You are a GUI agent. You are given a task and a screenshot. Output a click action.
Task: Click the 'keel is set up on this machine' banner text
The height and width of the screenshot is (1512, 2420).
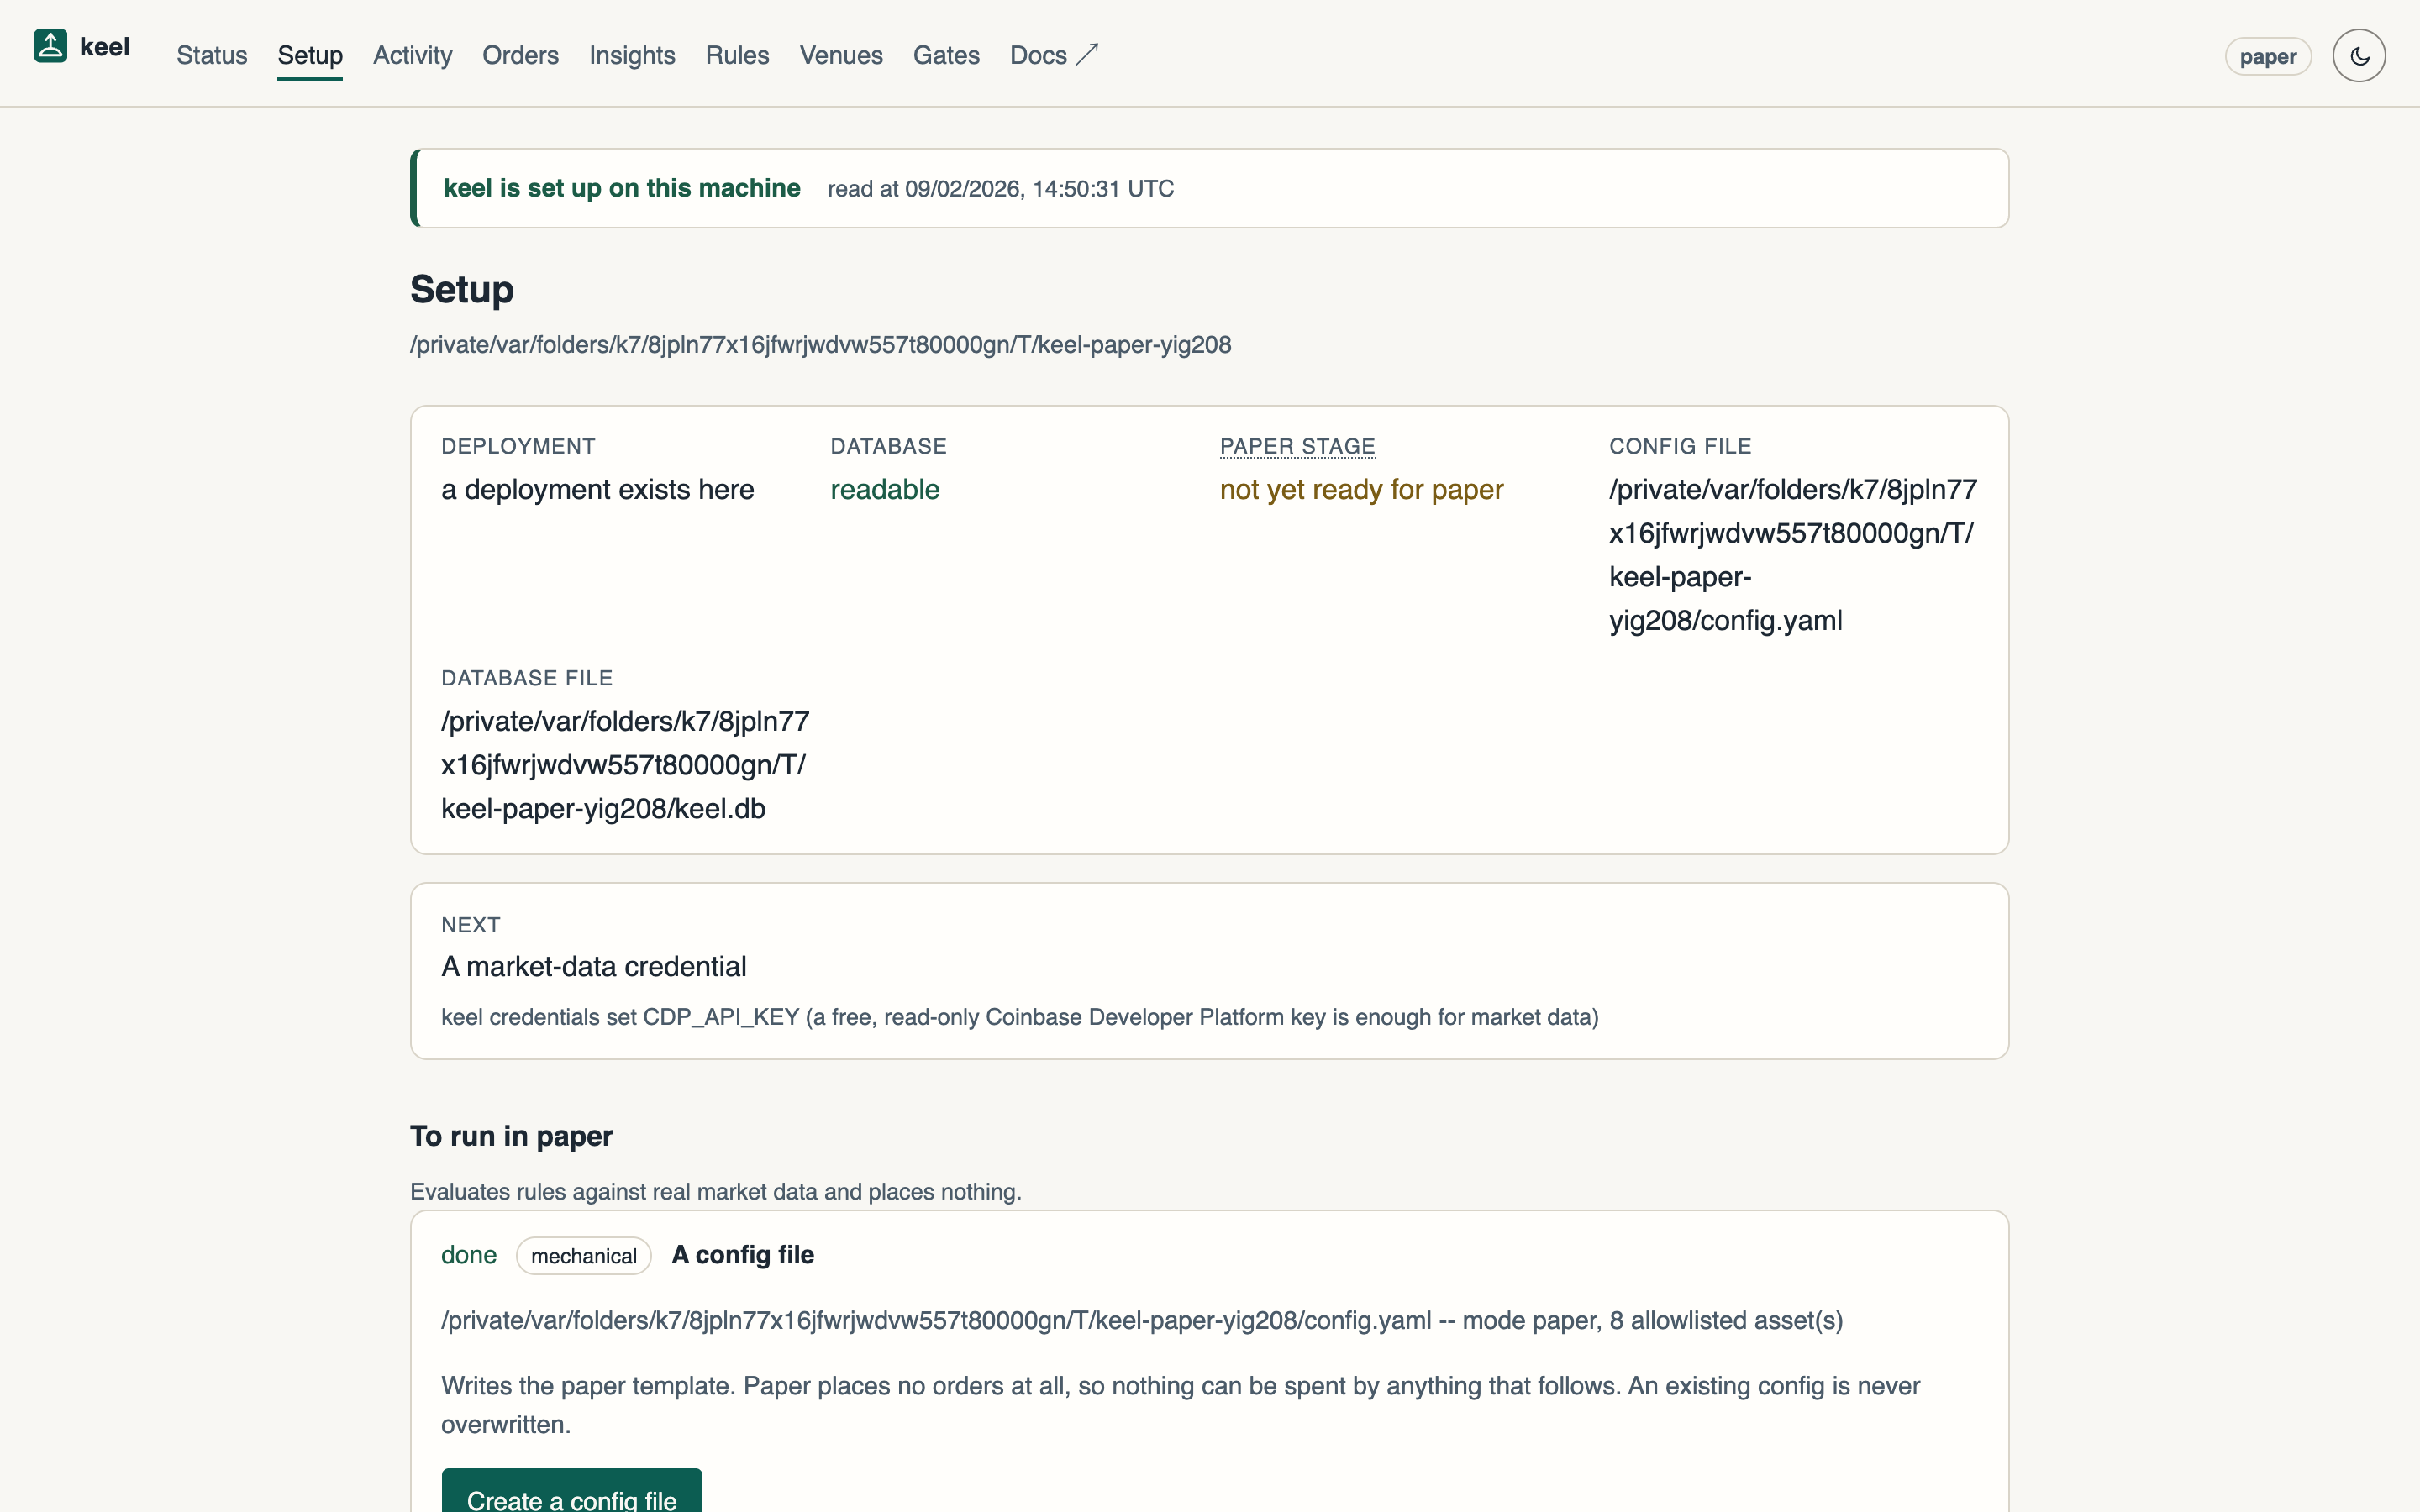point(622,188)
